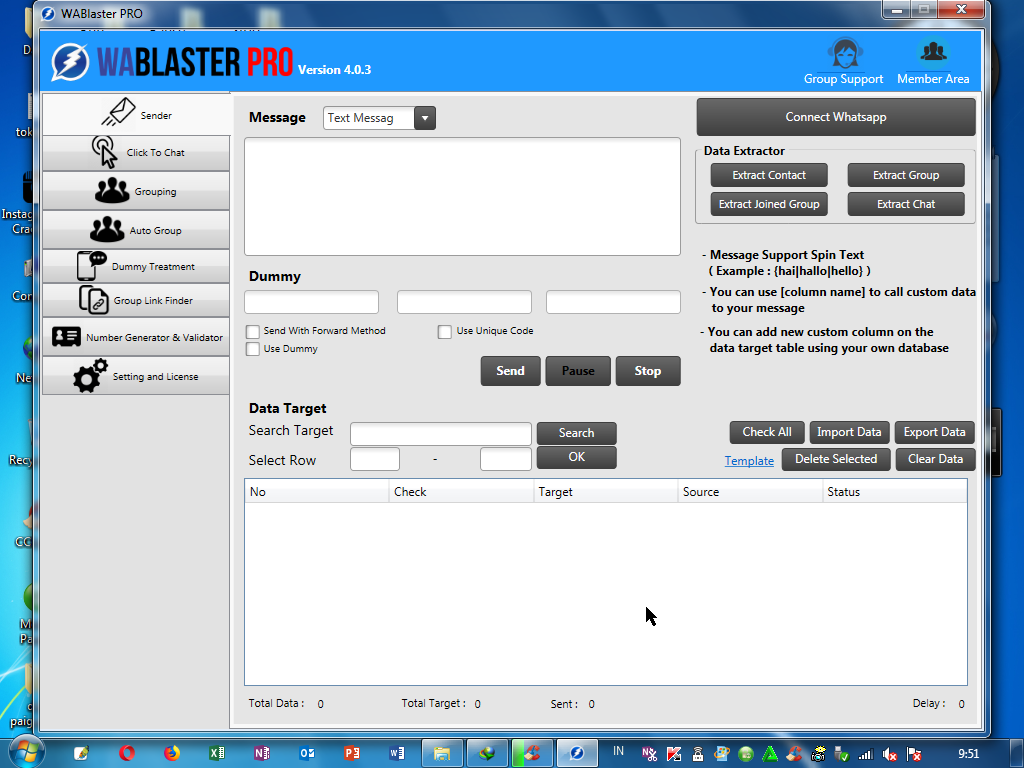The image size is (1024, 768).
Task: Click the Select Row end field
Action: [x=505, y=459]
